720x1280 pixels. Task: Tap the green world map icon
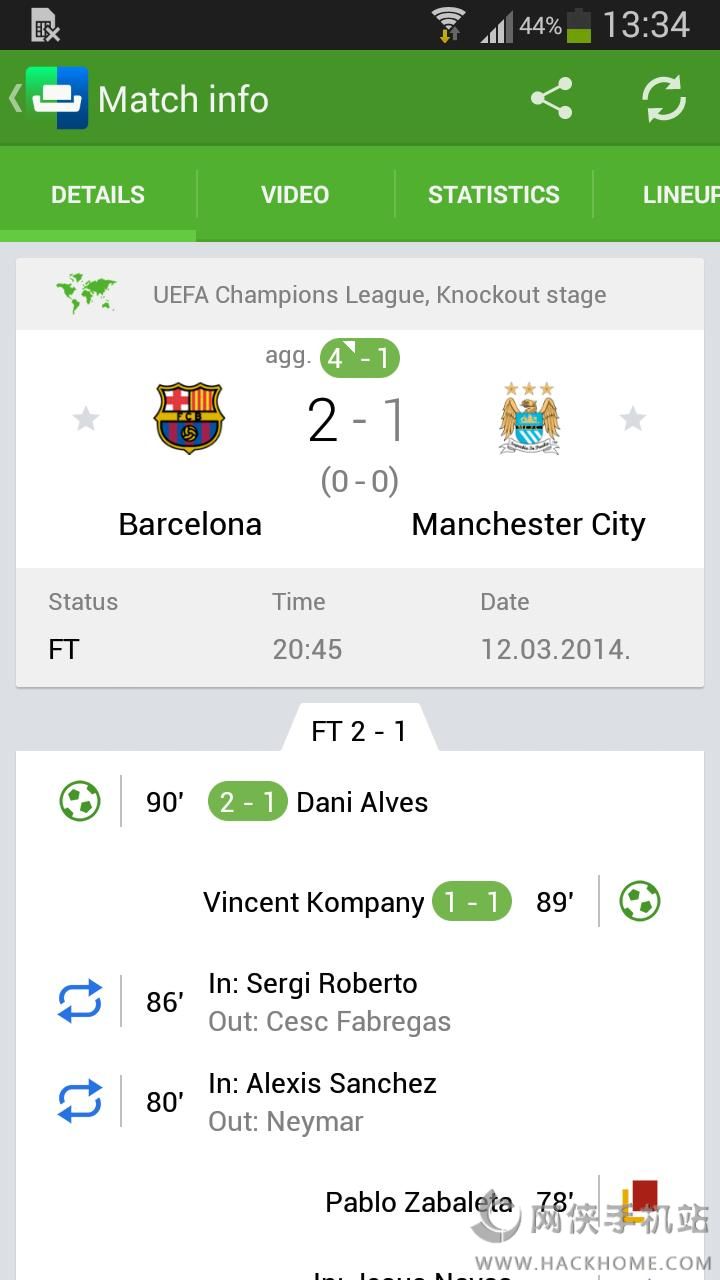pyautogui.click(x=86, y=294)
